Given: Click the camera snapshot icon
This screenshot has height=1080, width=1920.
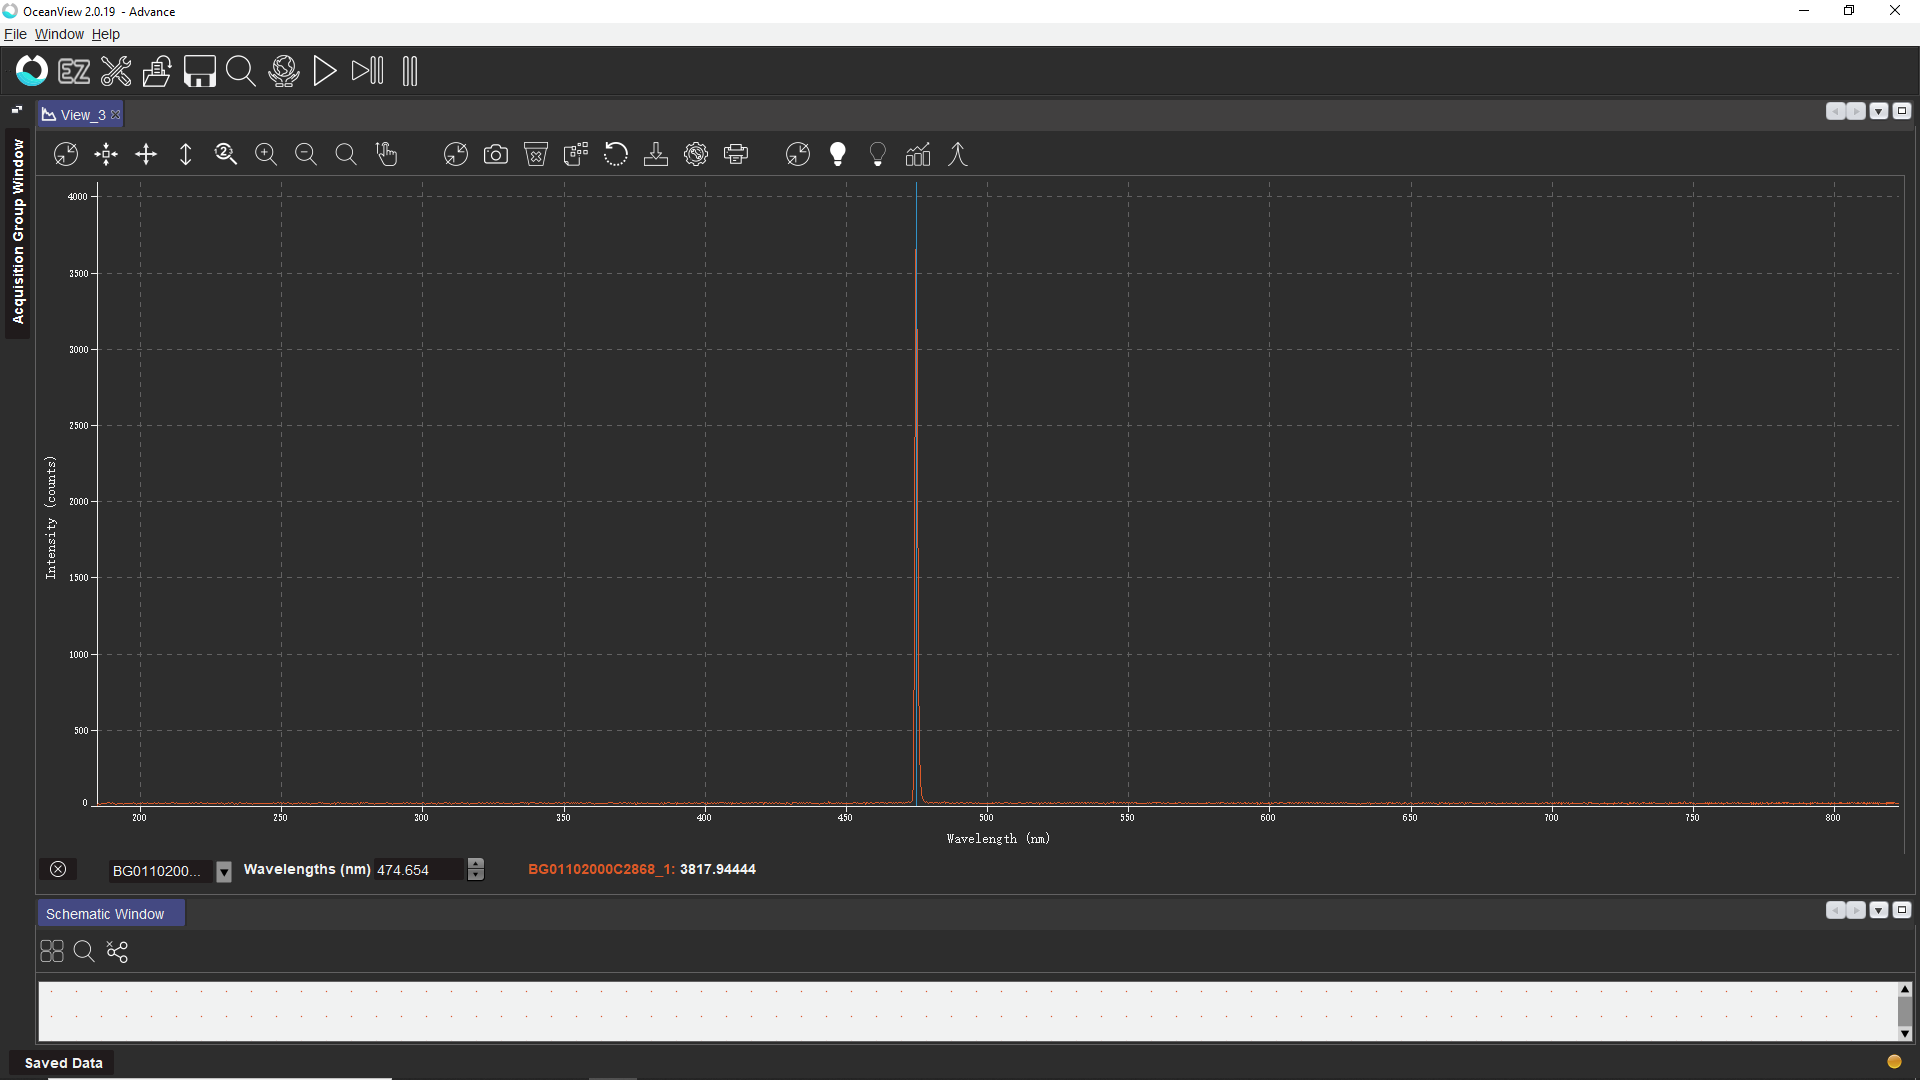Looking at the screenshot, I should pyautogui.click(x=496, y=154).
